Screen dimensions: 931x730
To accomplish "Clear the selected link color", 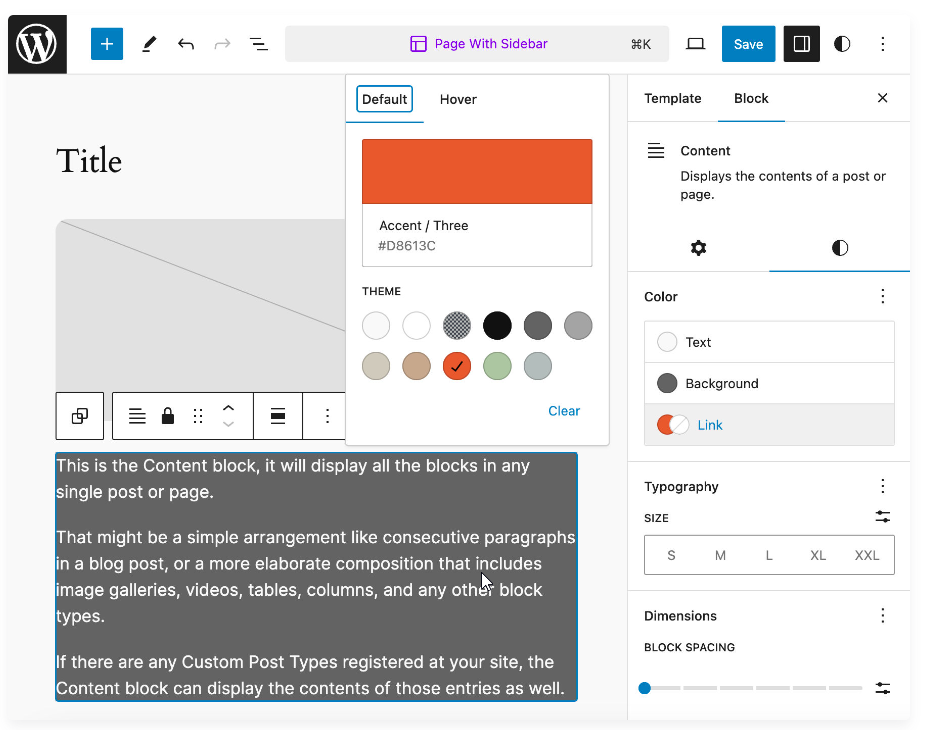I will pos(563,411).
